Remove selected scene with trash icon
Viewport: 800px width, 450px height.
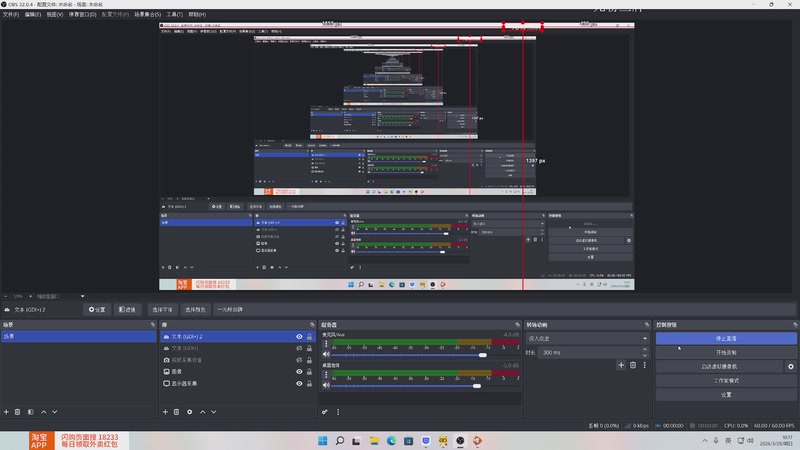coord(17,412)
